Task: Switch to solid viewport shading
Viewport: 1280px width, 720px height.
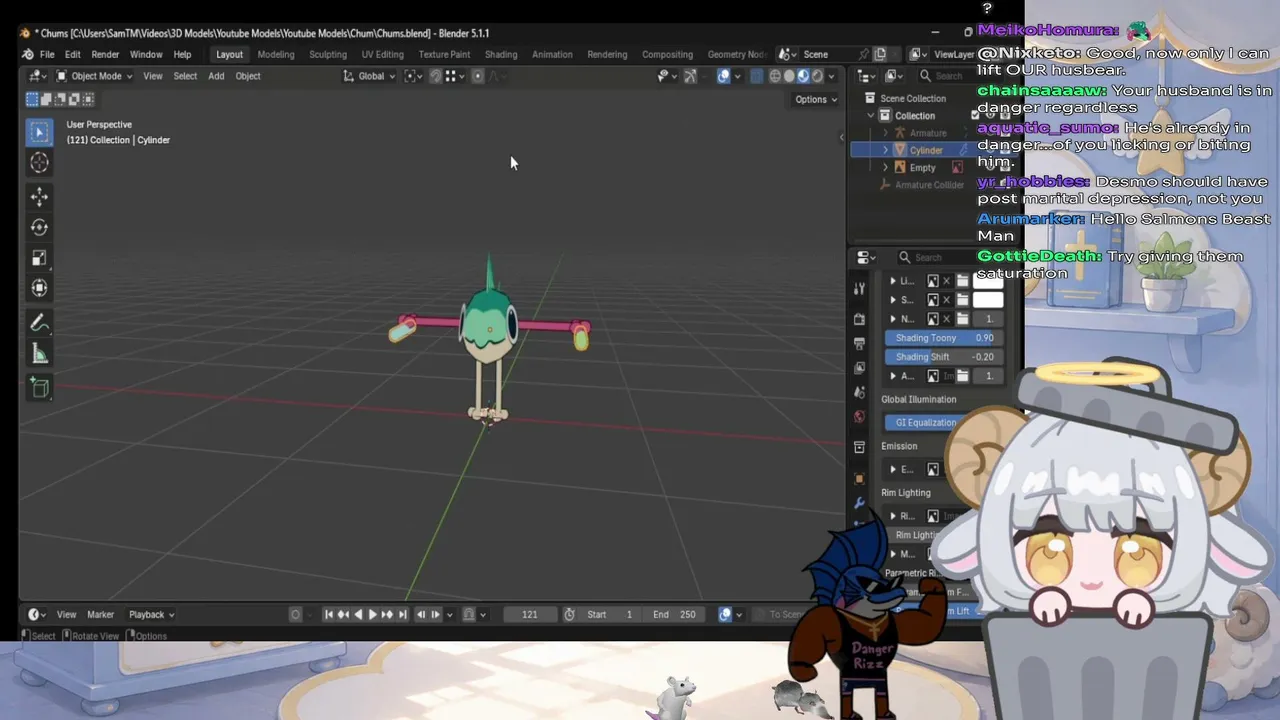Action: 789,76
